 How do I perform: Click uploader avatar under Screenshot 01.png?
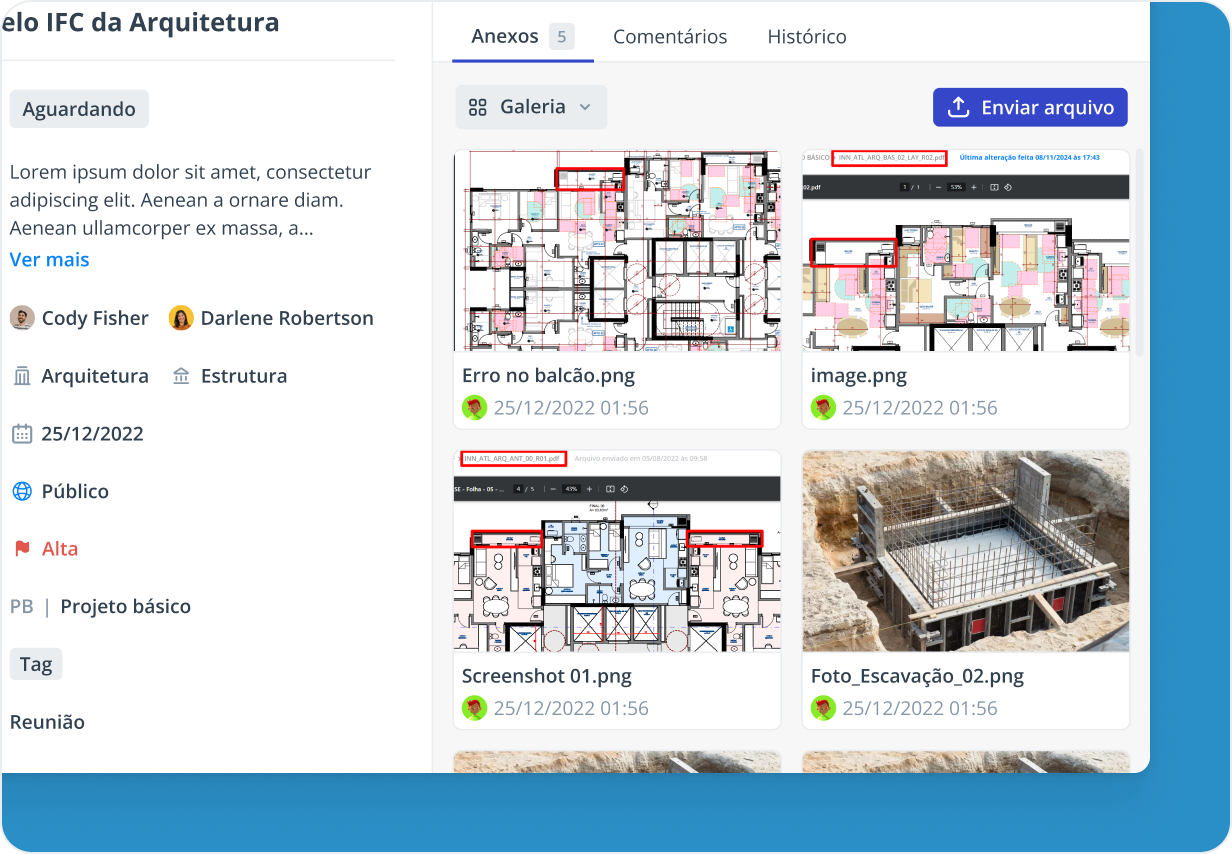point(474,708)
